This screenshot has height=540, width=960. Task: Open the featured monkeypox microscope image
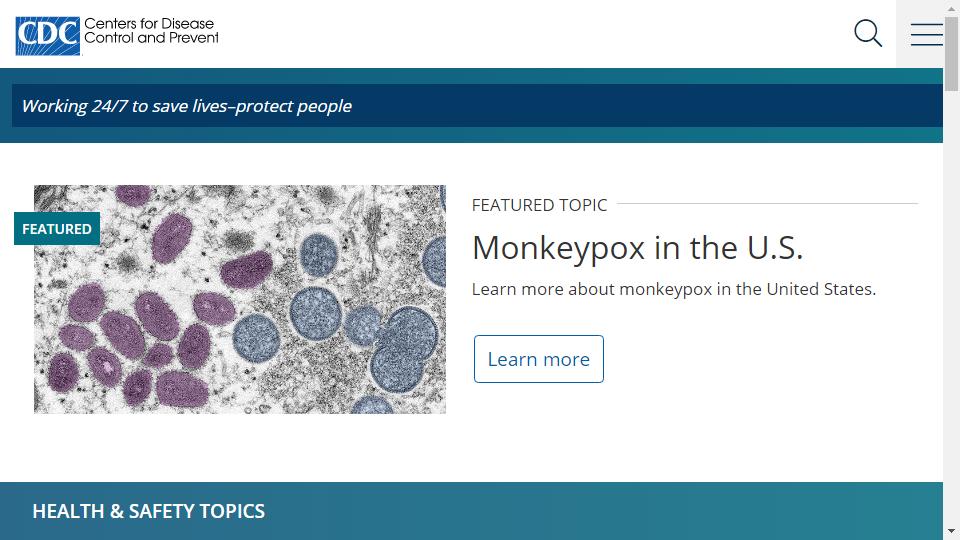click(240, 299)
